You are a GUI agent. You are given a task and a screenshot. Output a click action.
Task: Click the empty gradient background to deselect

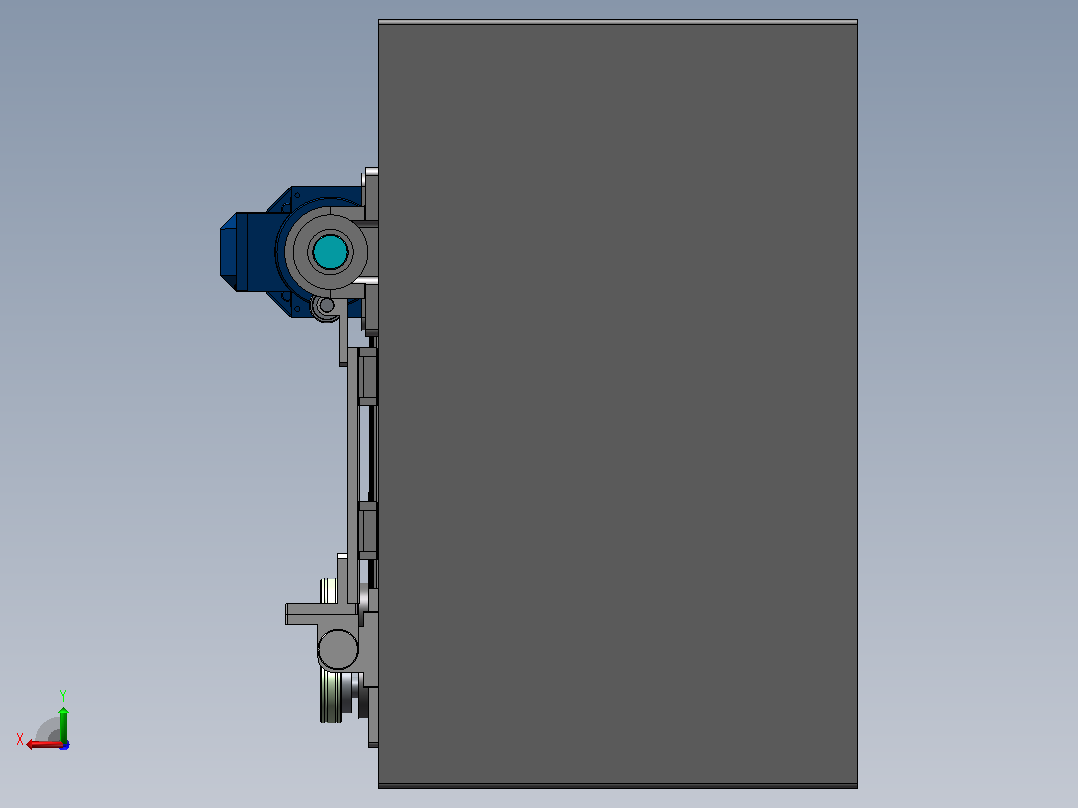tap(138, 413)
